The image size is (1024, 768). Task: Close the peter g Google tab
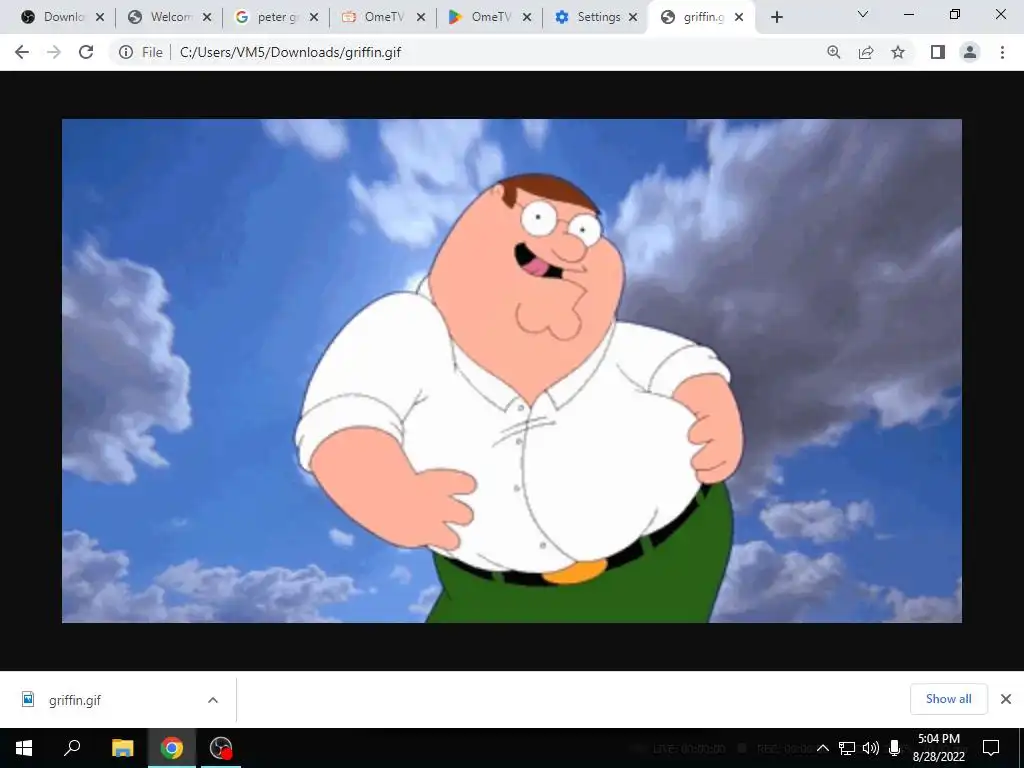point(314,18)
